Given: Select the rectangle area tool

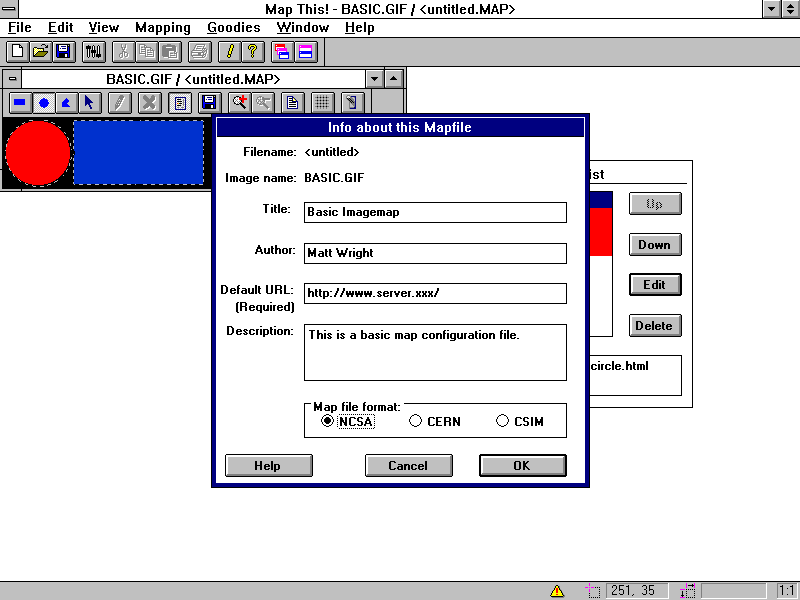Looking at the screenshot, I should tap(19, 102).
